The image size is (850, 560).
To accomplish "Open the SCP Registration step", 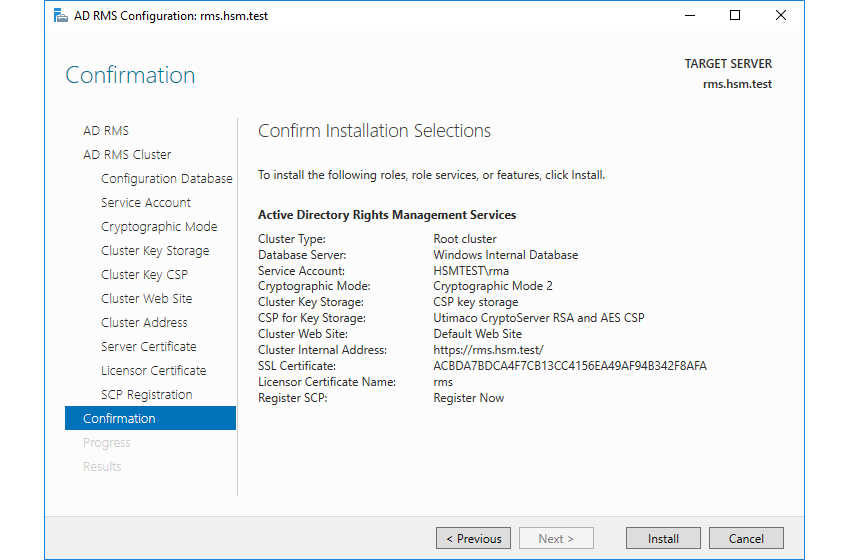I will click(146, 395).
